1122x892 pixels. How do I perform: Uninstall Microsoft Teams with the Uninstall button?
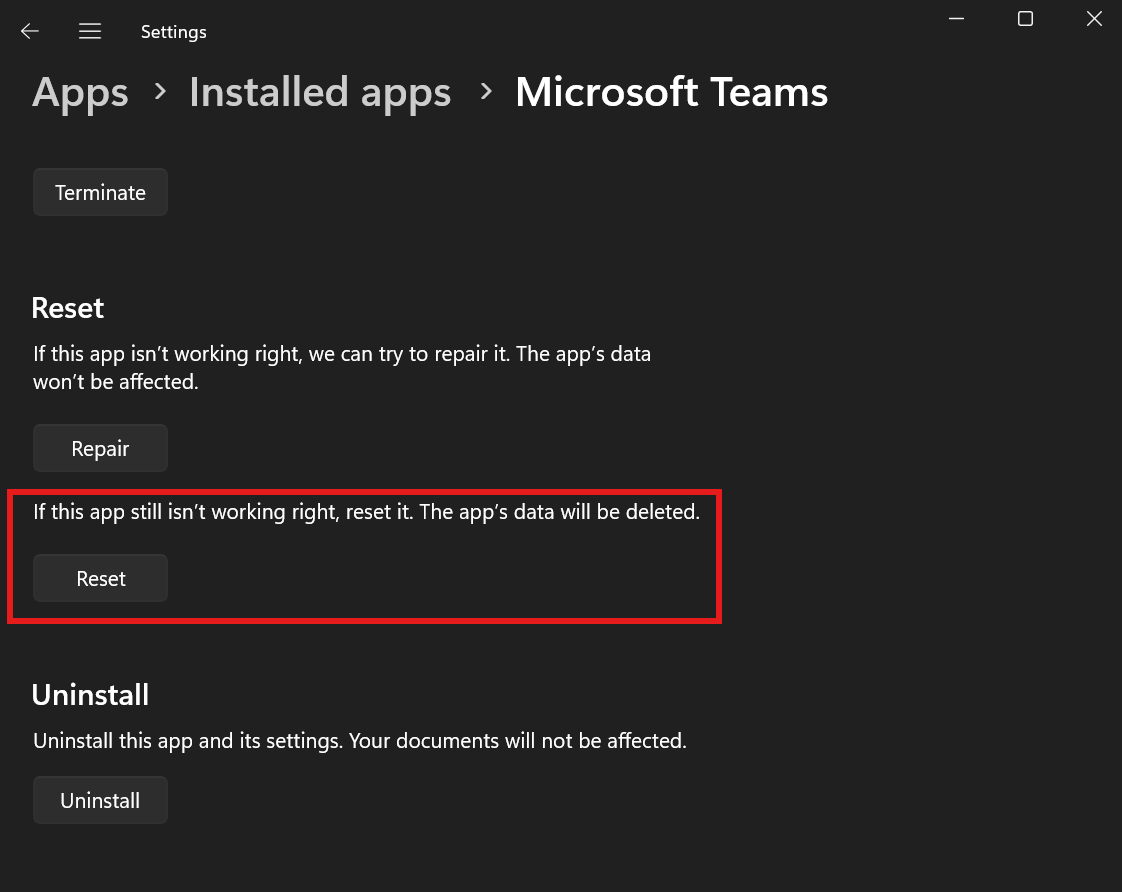100,801
